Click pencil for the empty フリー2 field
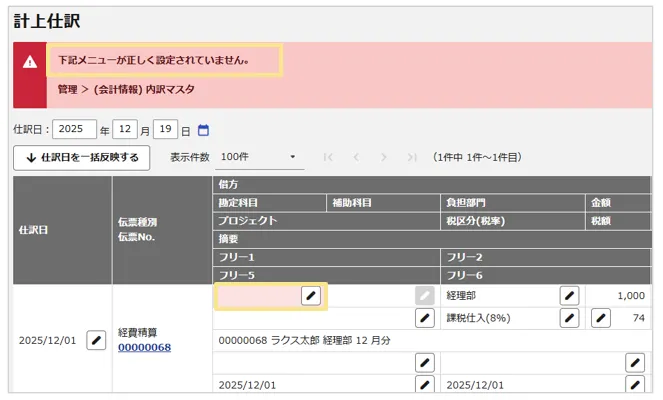The image size is (663, 400). [634, 362]
